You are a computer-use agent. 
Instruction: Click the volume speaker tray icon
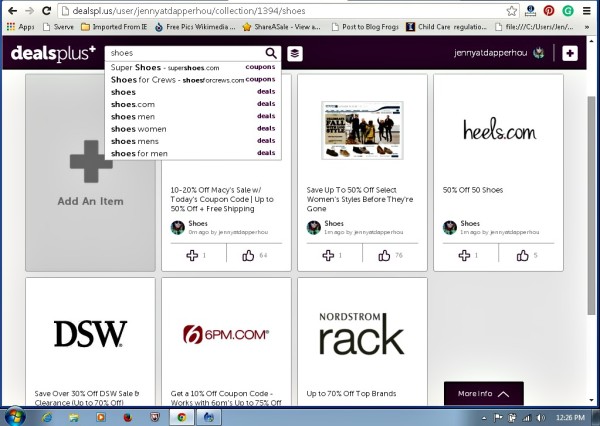[x=541, y=418]
